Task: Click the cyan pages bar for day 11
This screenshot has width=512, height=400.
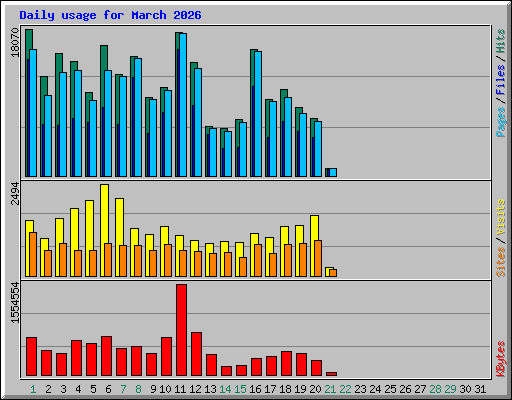Action: tap(183, 105)
